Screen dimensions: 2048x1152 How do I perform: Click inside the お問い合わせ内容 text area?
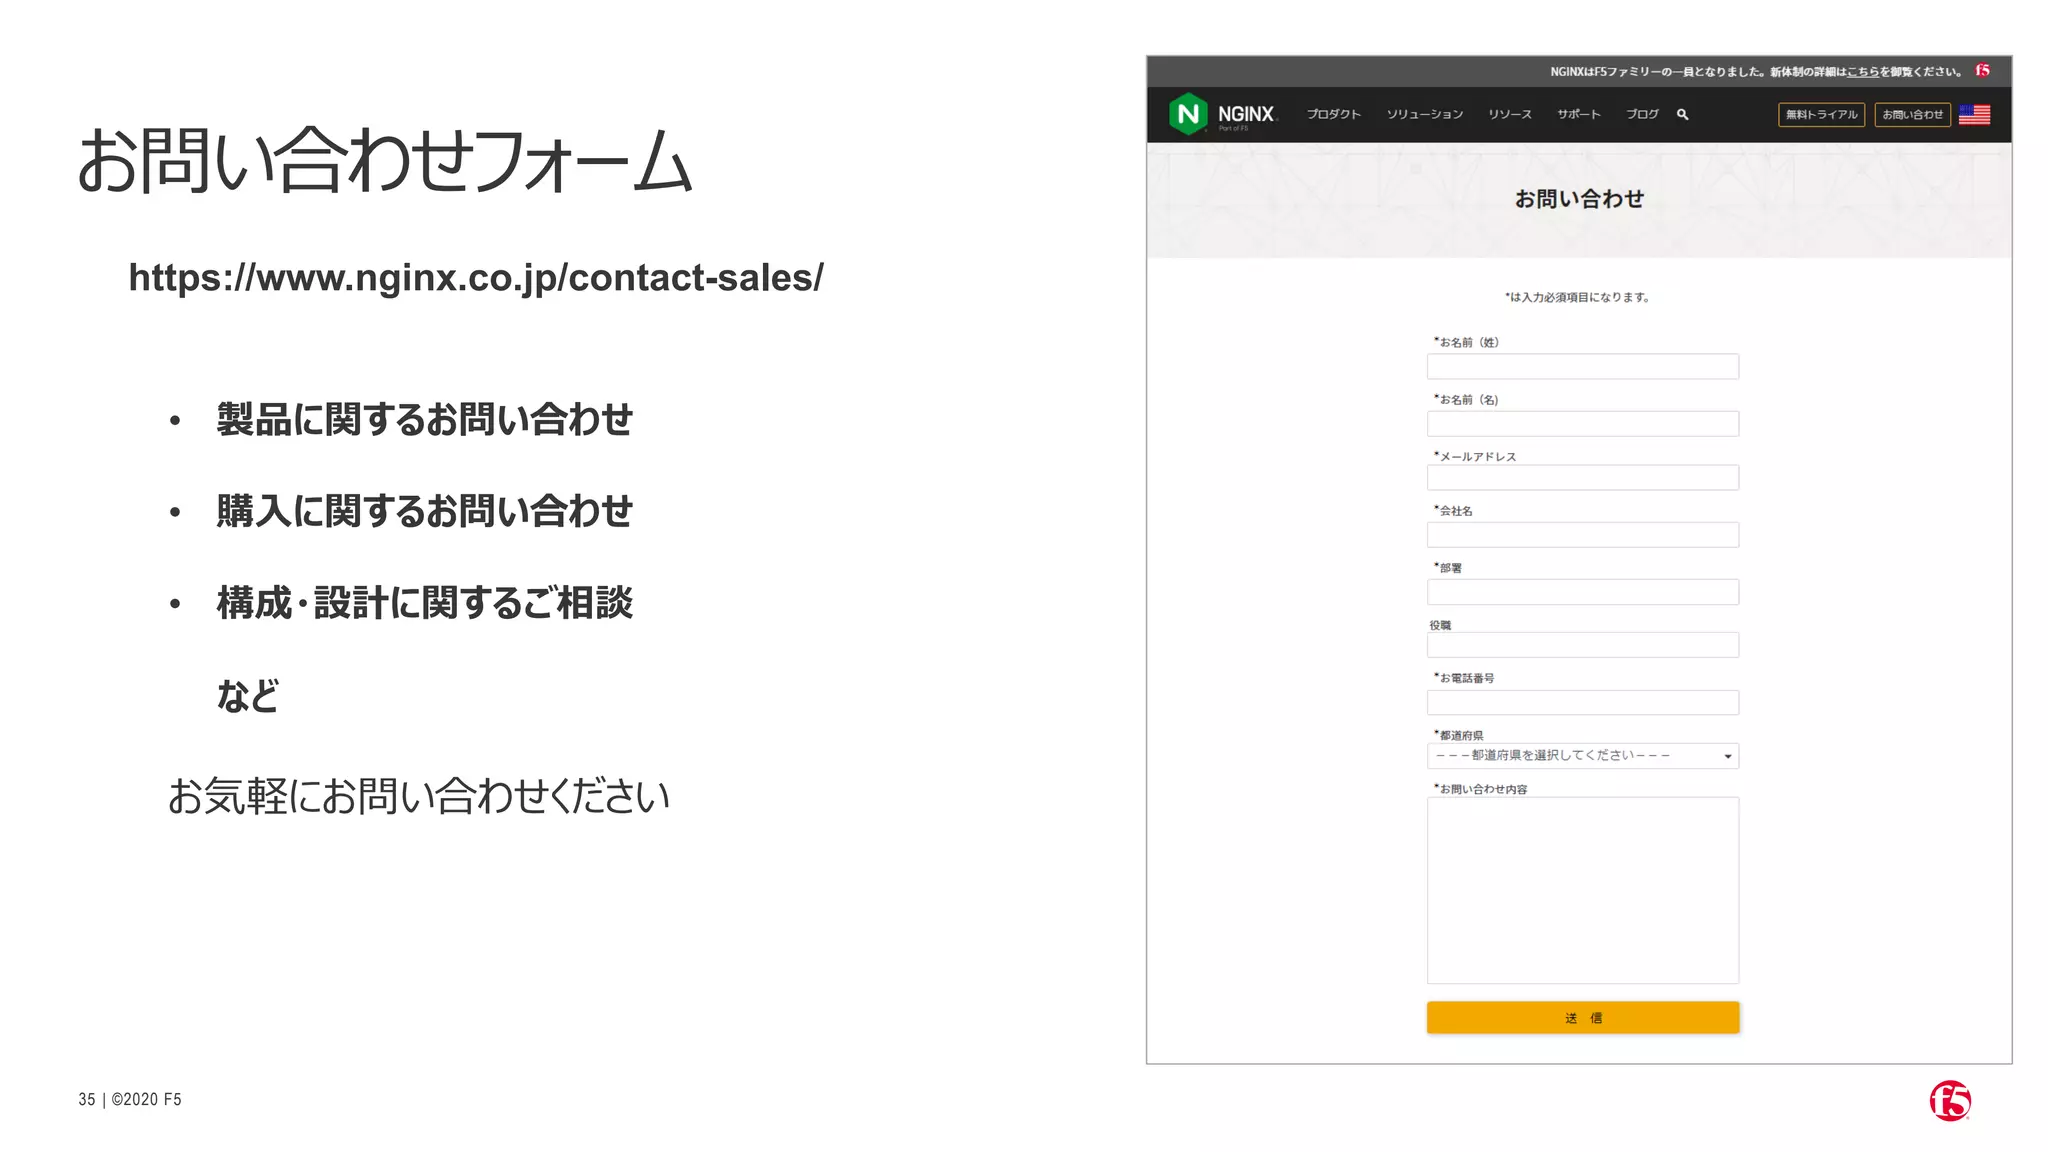[x=1582, y=890]
